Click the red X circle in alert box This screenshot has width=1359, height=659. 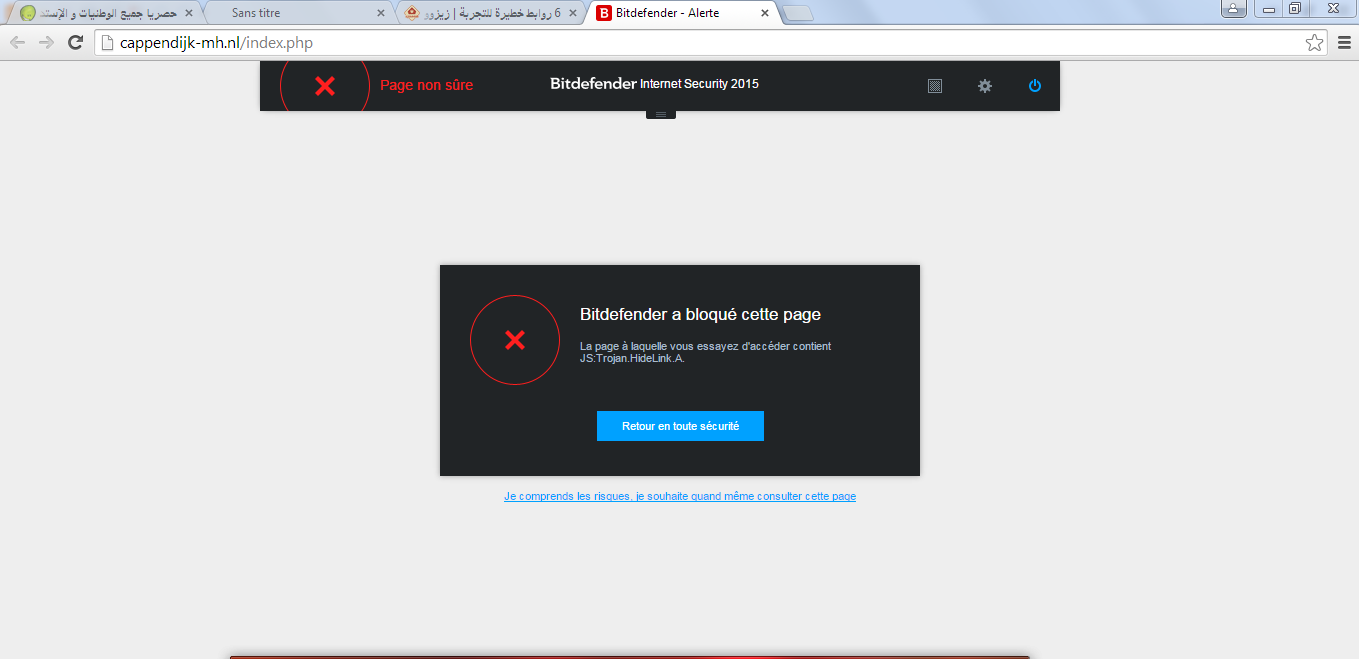click(515, 340)
